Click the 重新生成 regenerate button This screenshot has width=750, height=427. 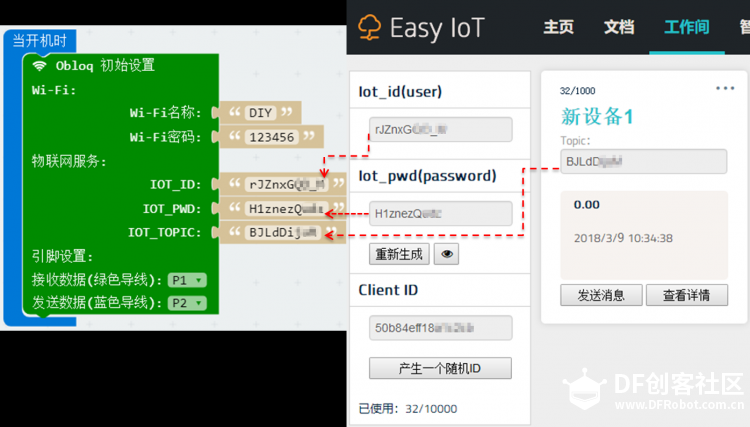point(400,254)
